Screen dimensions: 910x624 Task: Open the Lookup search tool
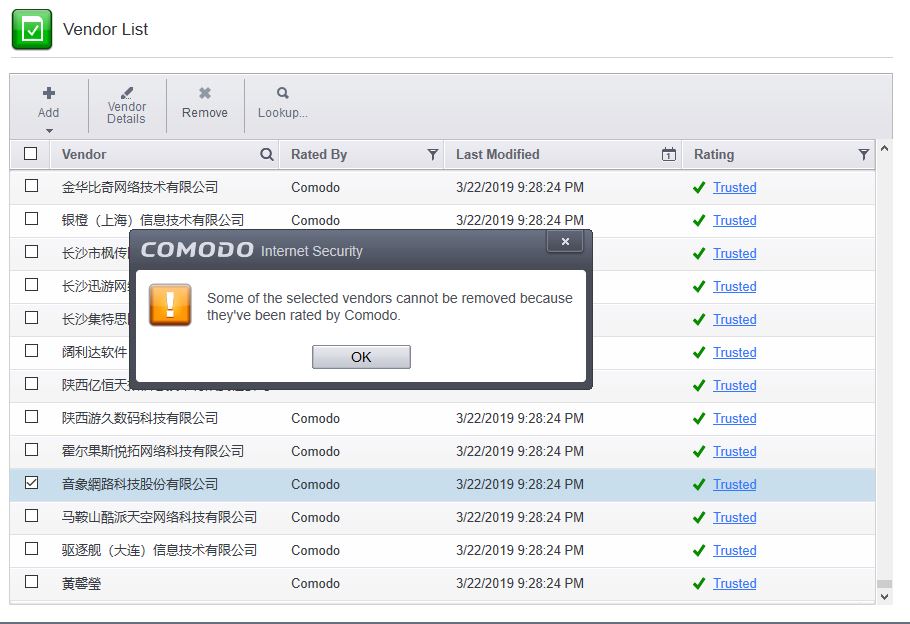pos(283,106)
